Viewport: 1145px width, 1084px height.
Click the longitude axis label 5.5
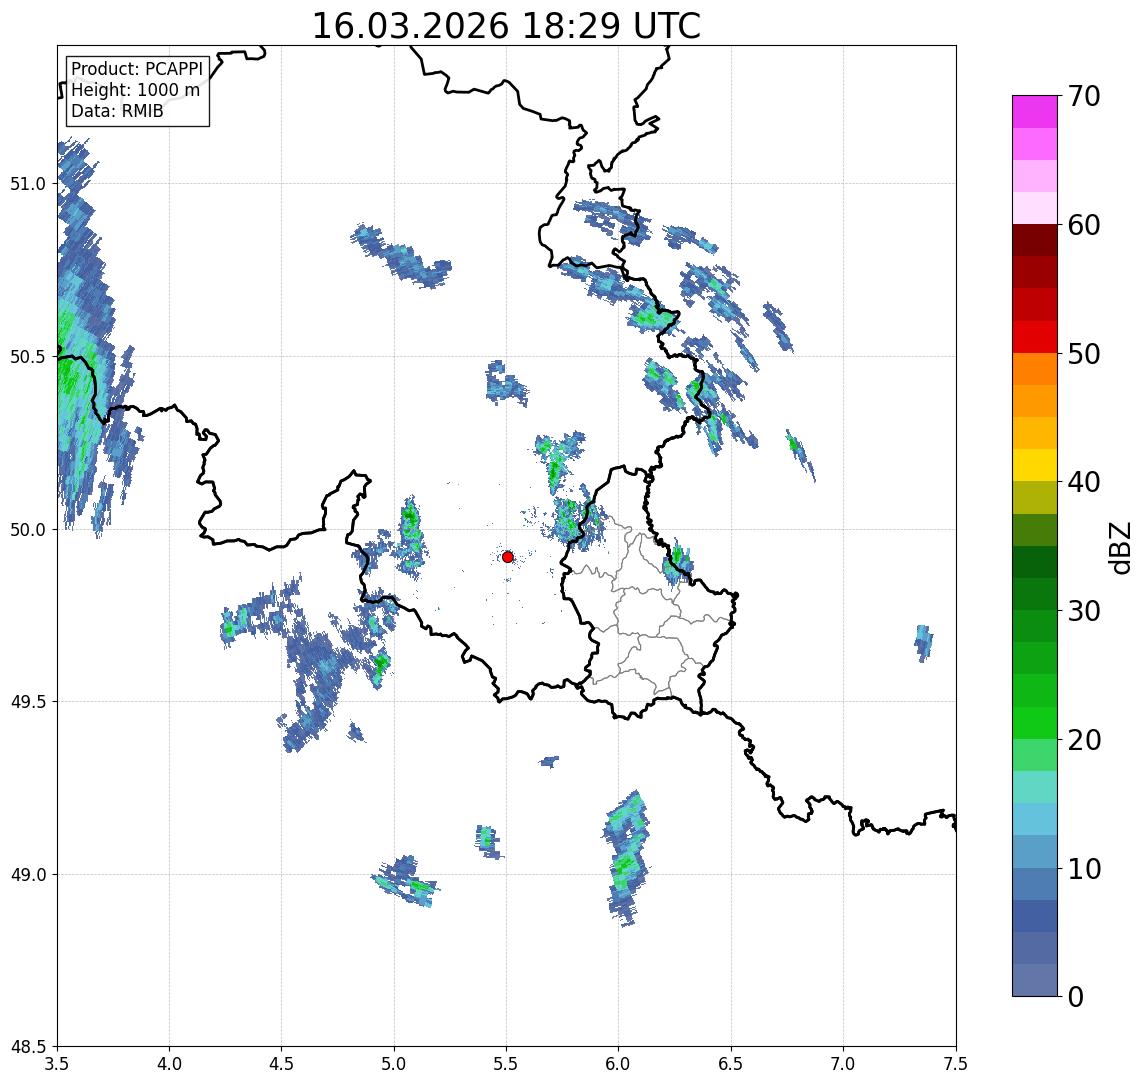(x=507, y=1064)
